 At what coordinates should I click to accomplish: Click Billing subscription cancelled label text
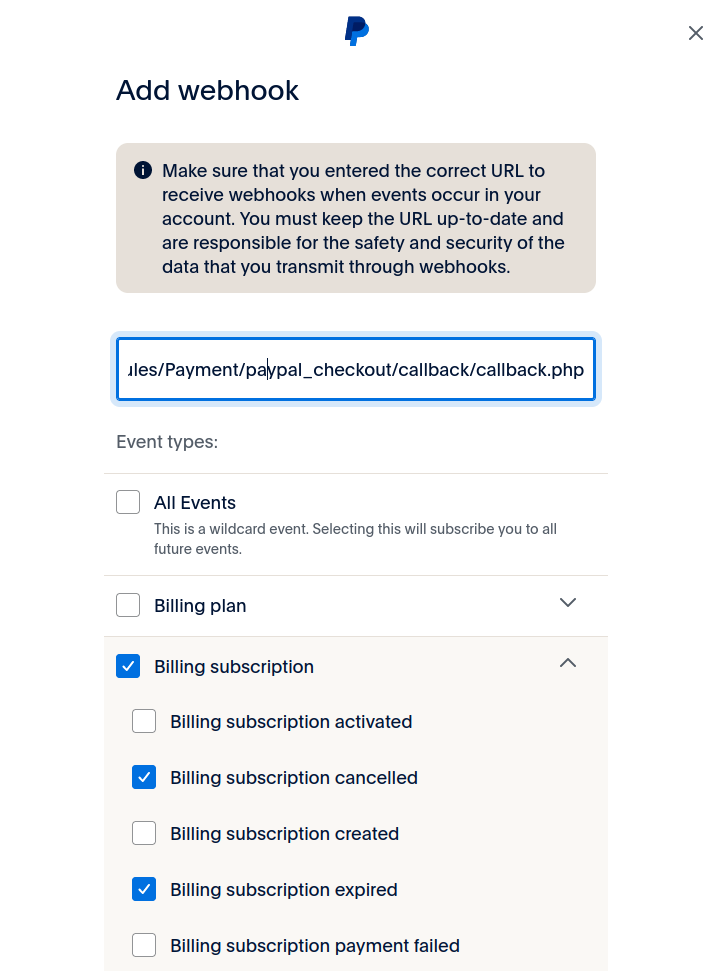click(294, 778)
